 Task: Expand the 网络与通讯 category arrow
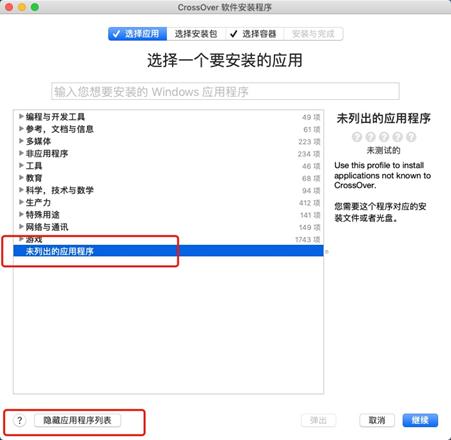click(21, 226)
